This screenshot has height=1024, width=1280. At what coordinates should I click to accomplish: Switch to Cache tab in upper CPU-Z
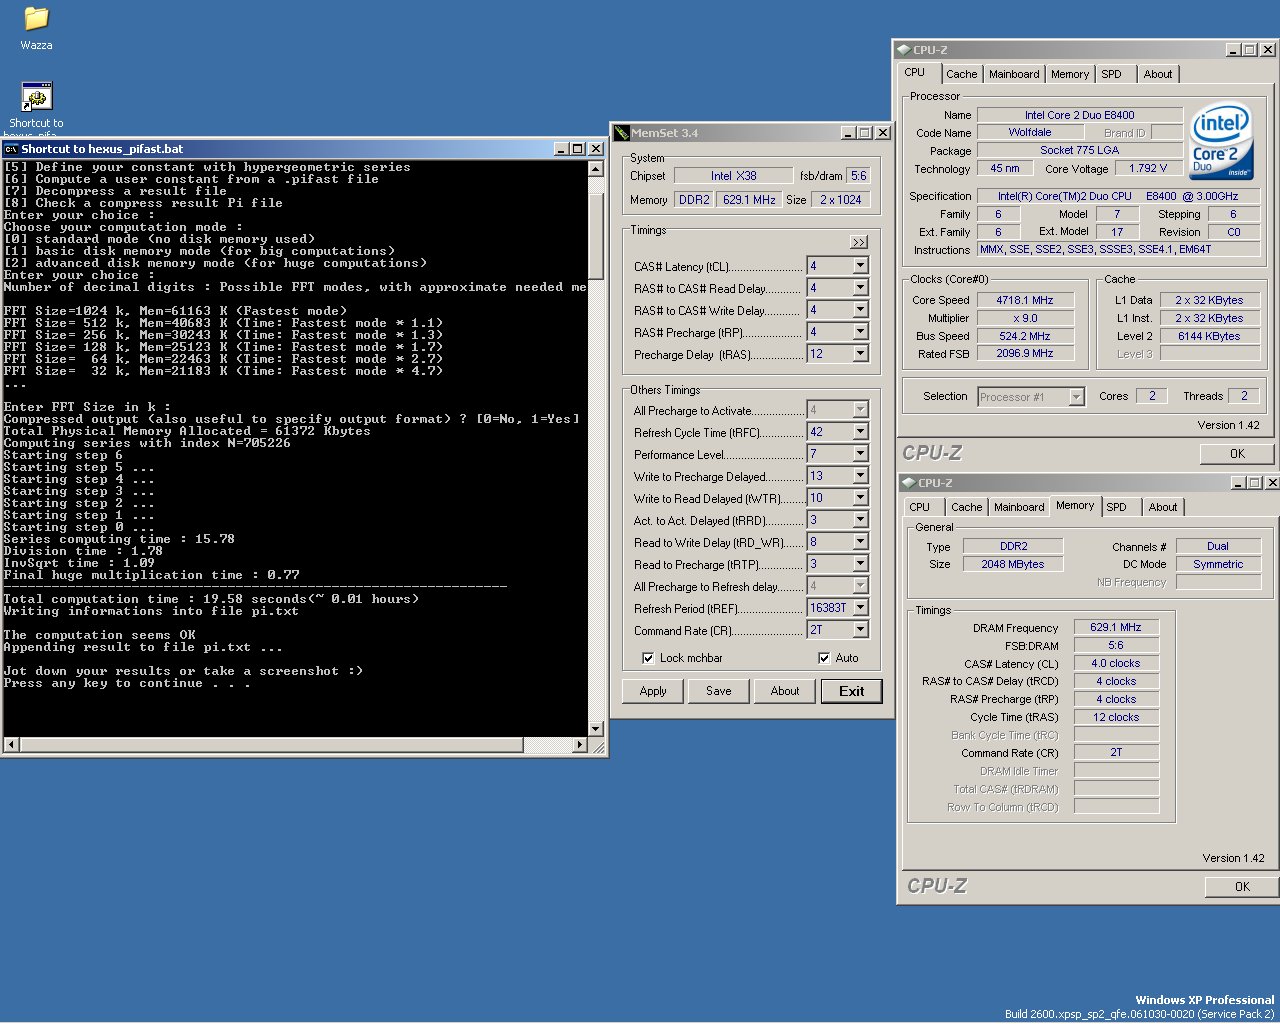point(961,74)
